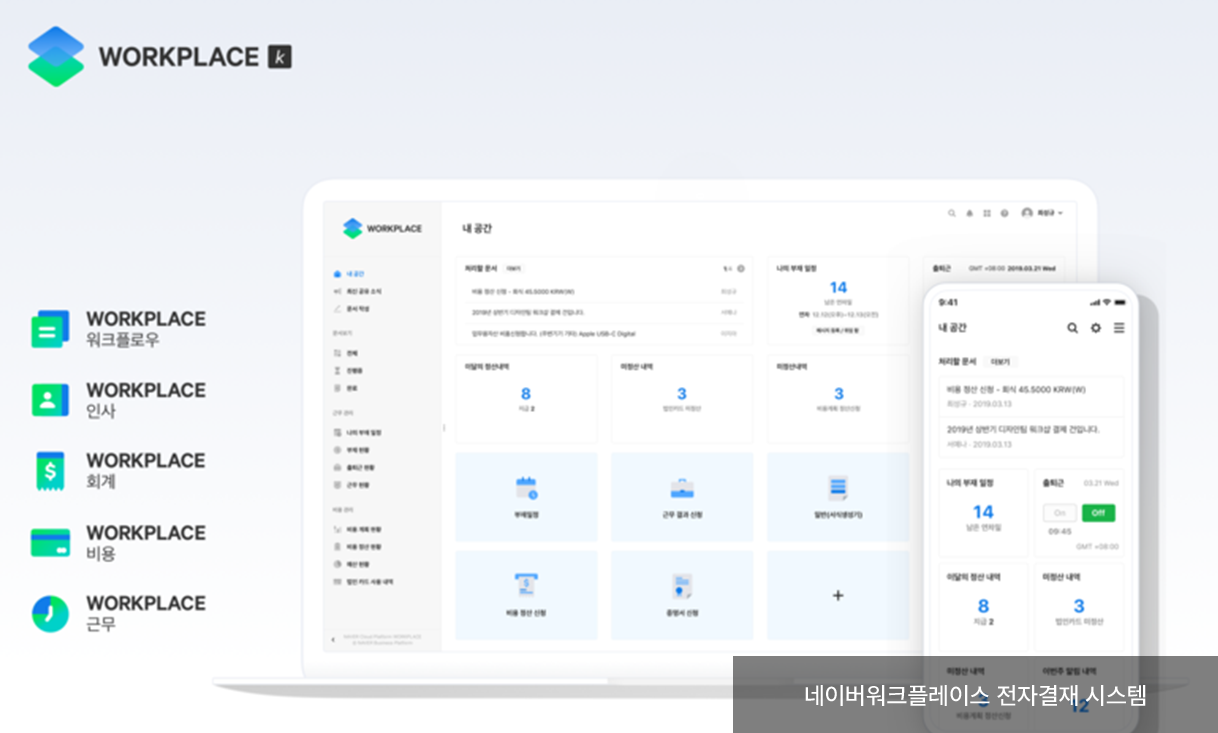This screenshot has height=733, width=1218.
Task: Select 완료 in the laptop sidebar
Action: pos(346,387)
